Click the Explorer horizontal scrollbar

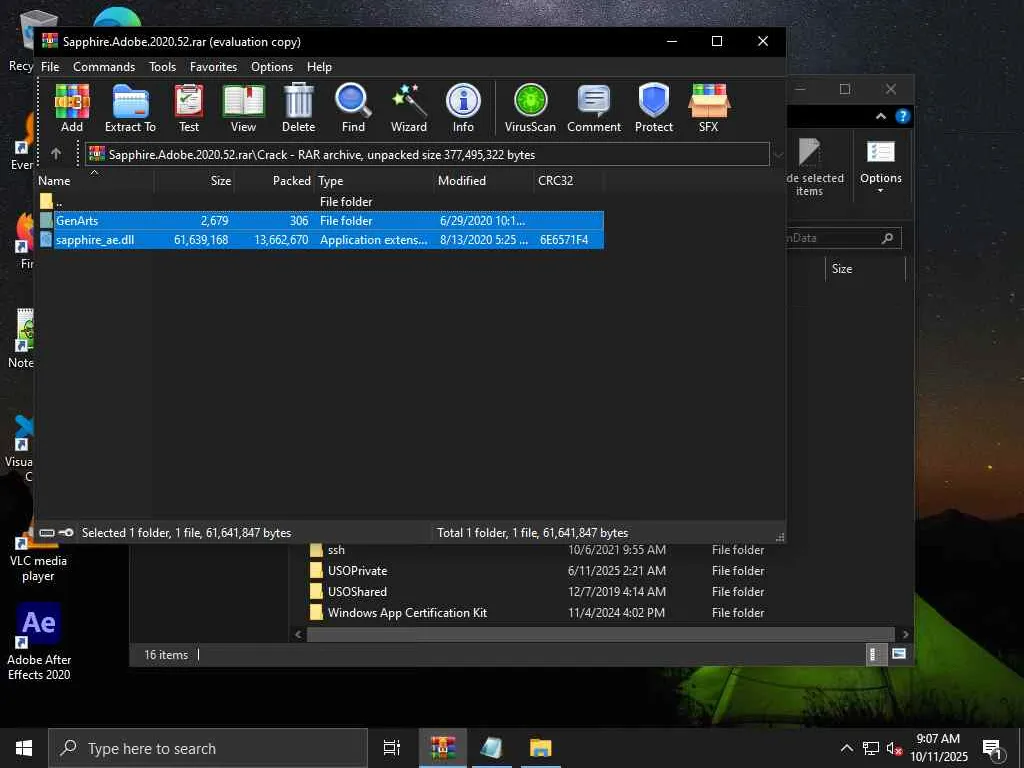pyautogui.click(x=600, y=634)
